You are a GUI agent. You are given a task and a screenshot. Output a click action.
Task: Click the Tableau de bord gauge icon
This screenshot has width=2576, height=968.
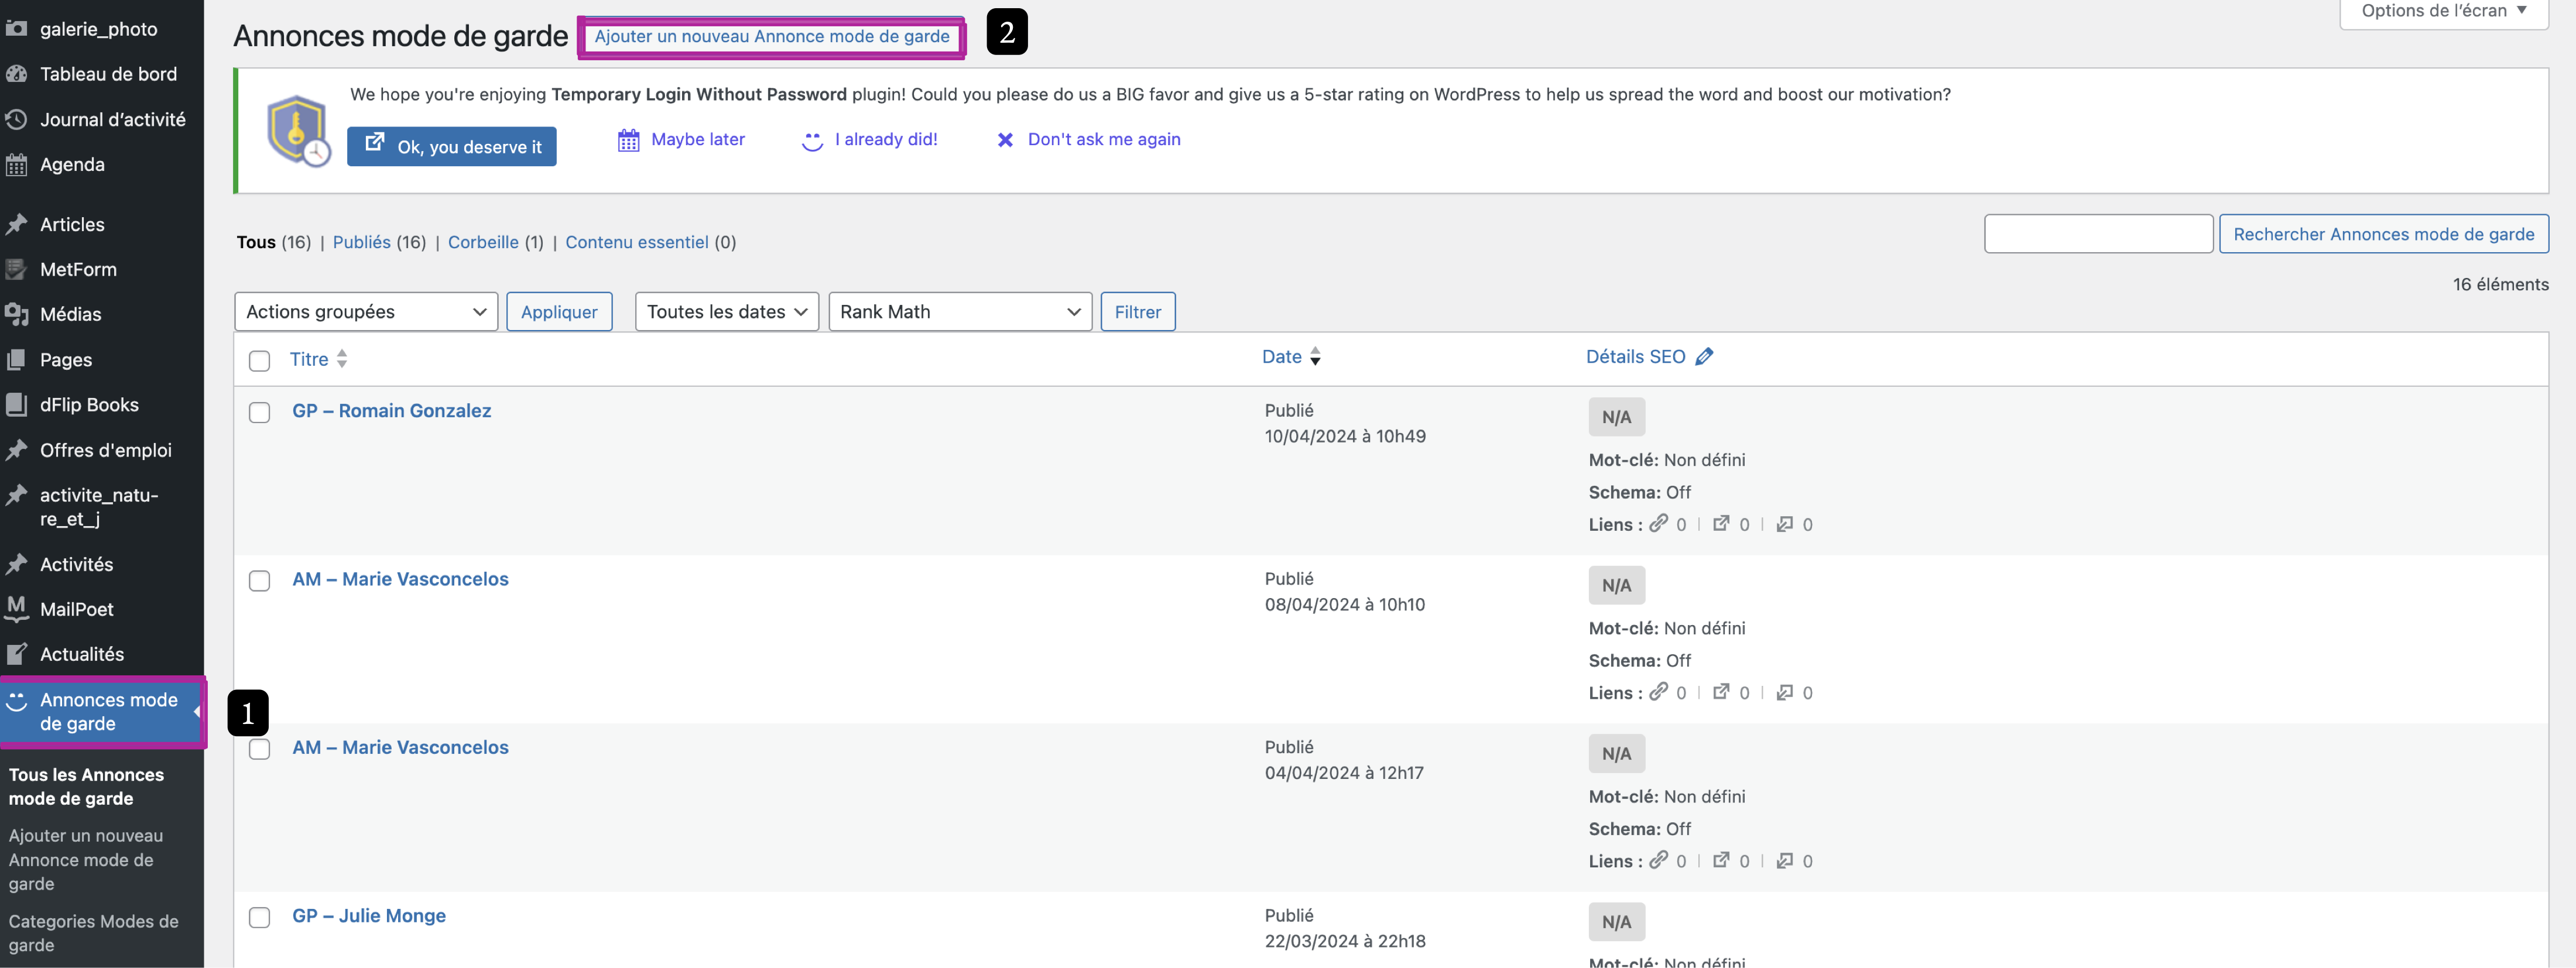tap(16, 74)
